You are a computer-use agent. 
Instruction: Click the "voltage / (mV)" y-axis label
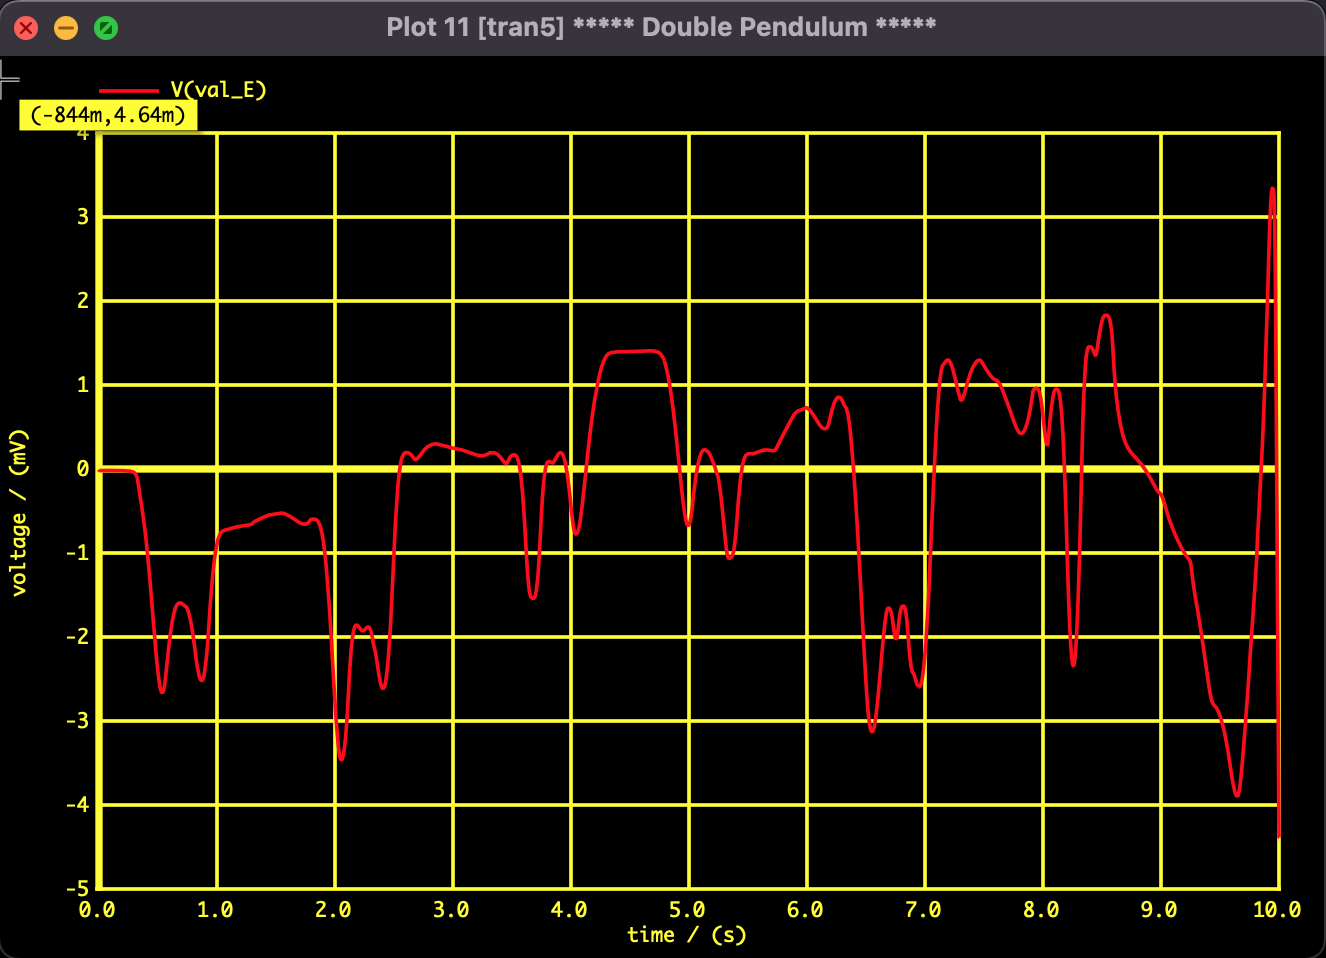[19, 513]
